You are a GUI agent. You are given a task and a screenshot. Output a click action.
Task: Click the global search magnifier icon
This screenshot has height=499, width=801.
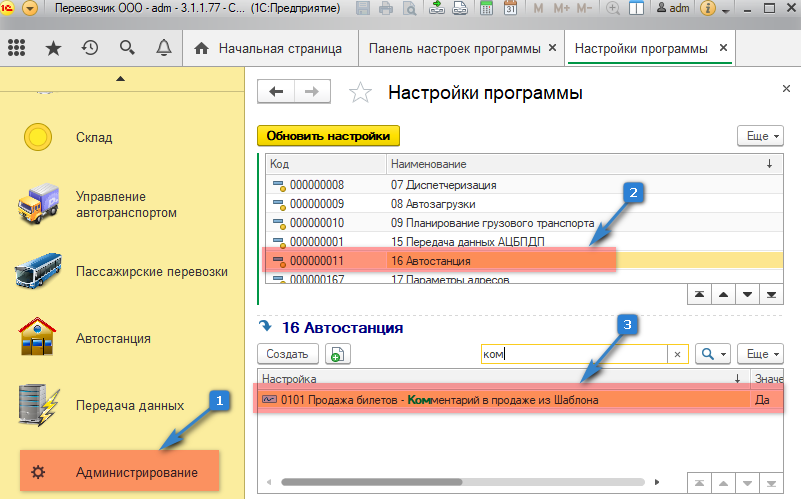point(126,48)
